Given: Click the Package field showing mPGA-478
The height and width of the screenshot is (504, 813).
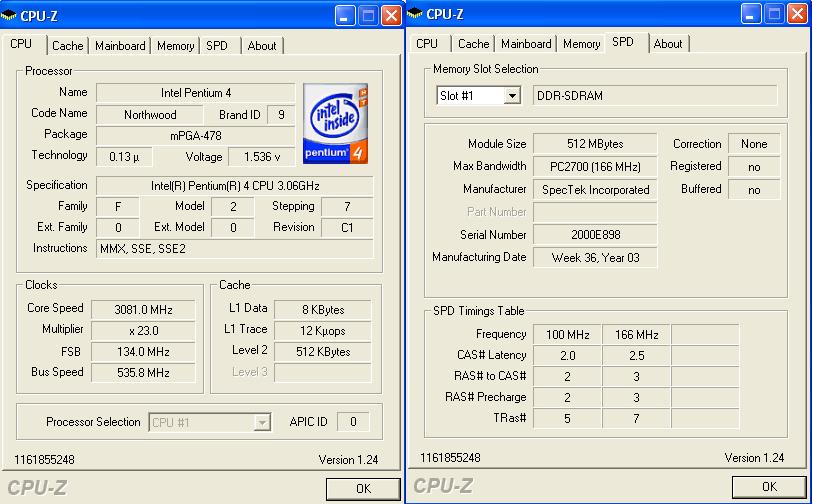Looking at the screenshot, I should click(196, 136).
